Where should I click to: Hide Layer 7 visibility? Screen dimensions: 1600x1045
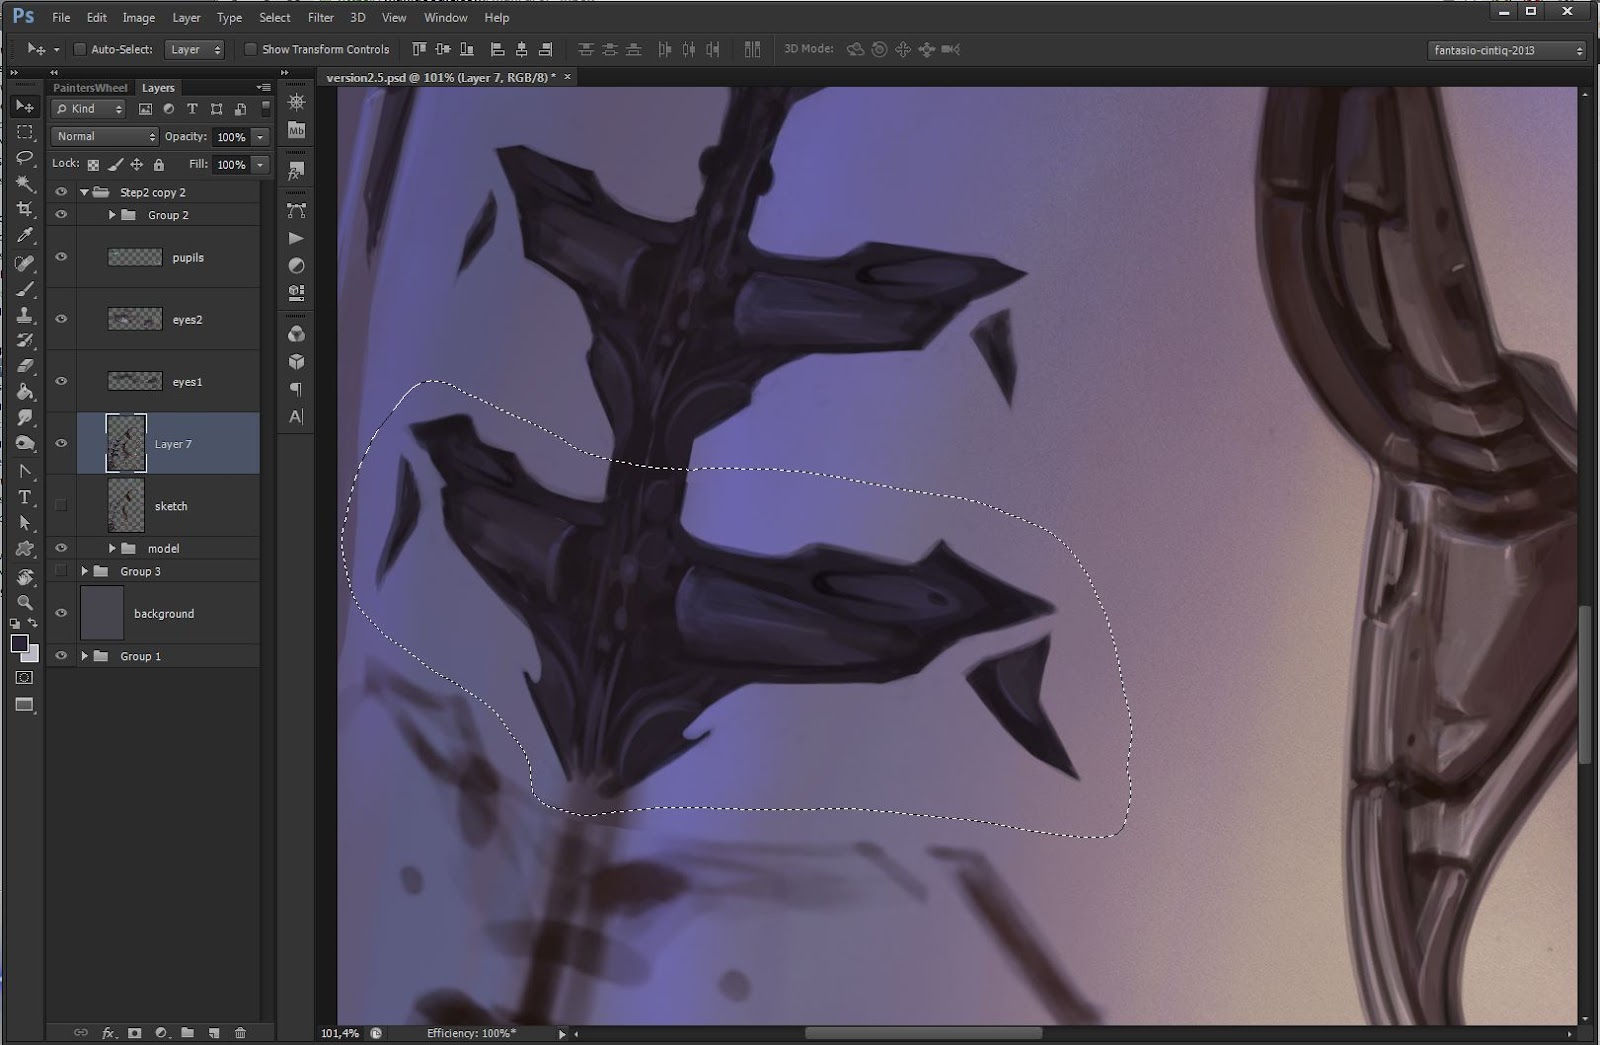point(61,443)
